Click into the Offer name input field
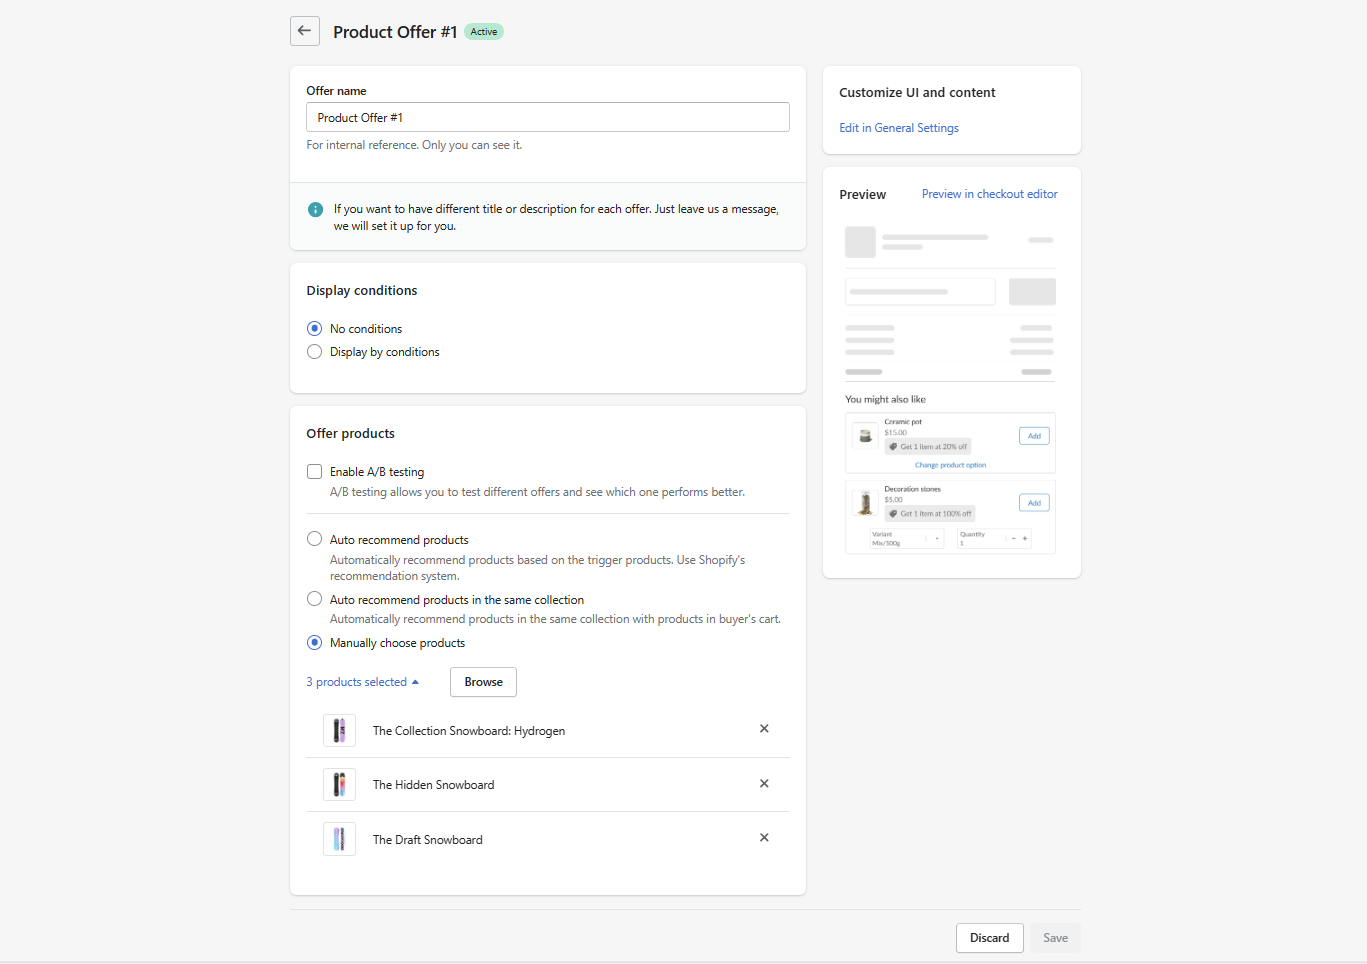 pyautogui.click(x=548, y=117)
